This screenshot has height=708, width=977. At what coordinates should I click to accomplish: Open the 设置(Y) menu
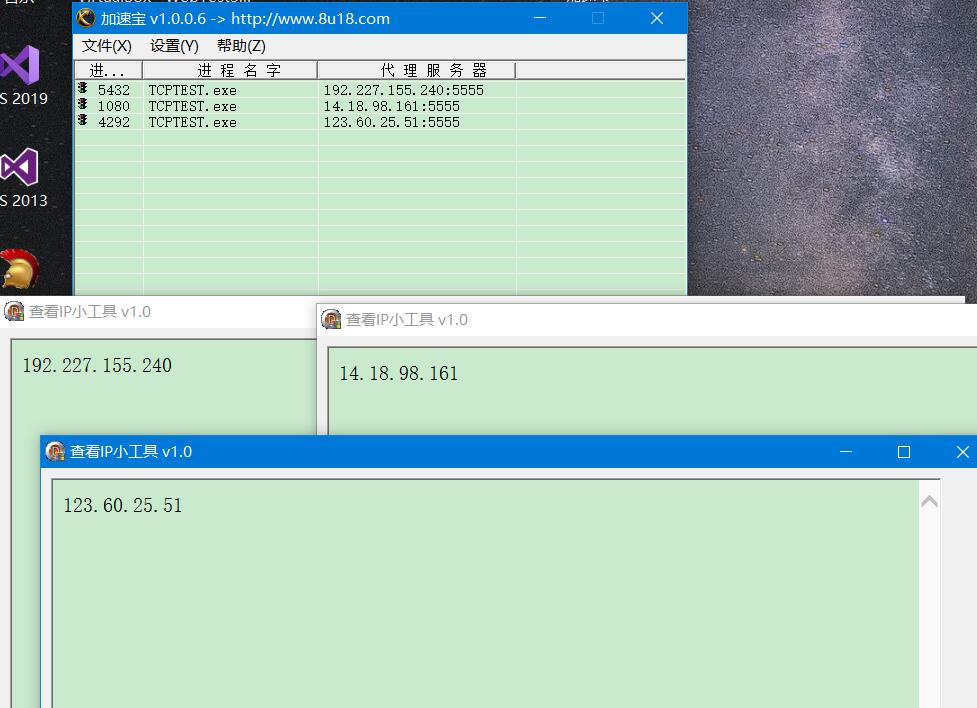pos(174,46)
